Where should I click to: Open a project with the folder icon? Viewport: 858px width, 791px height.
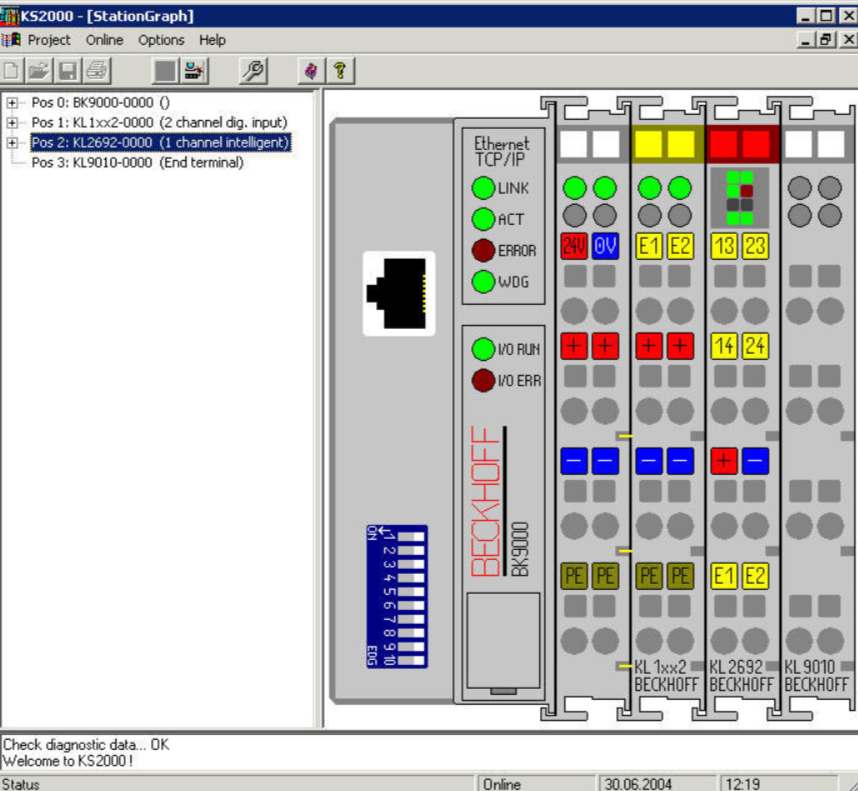pyautogui.click(x=38, y=71)
